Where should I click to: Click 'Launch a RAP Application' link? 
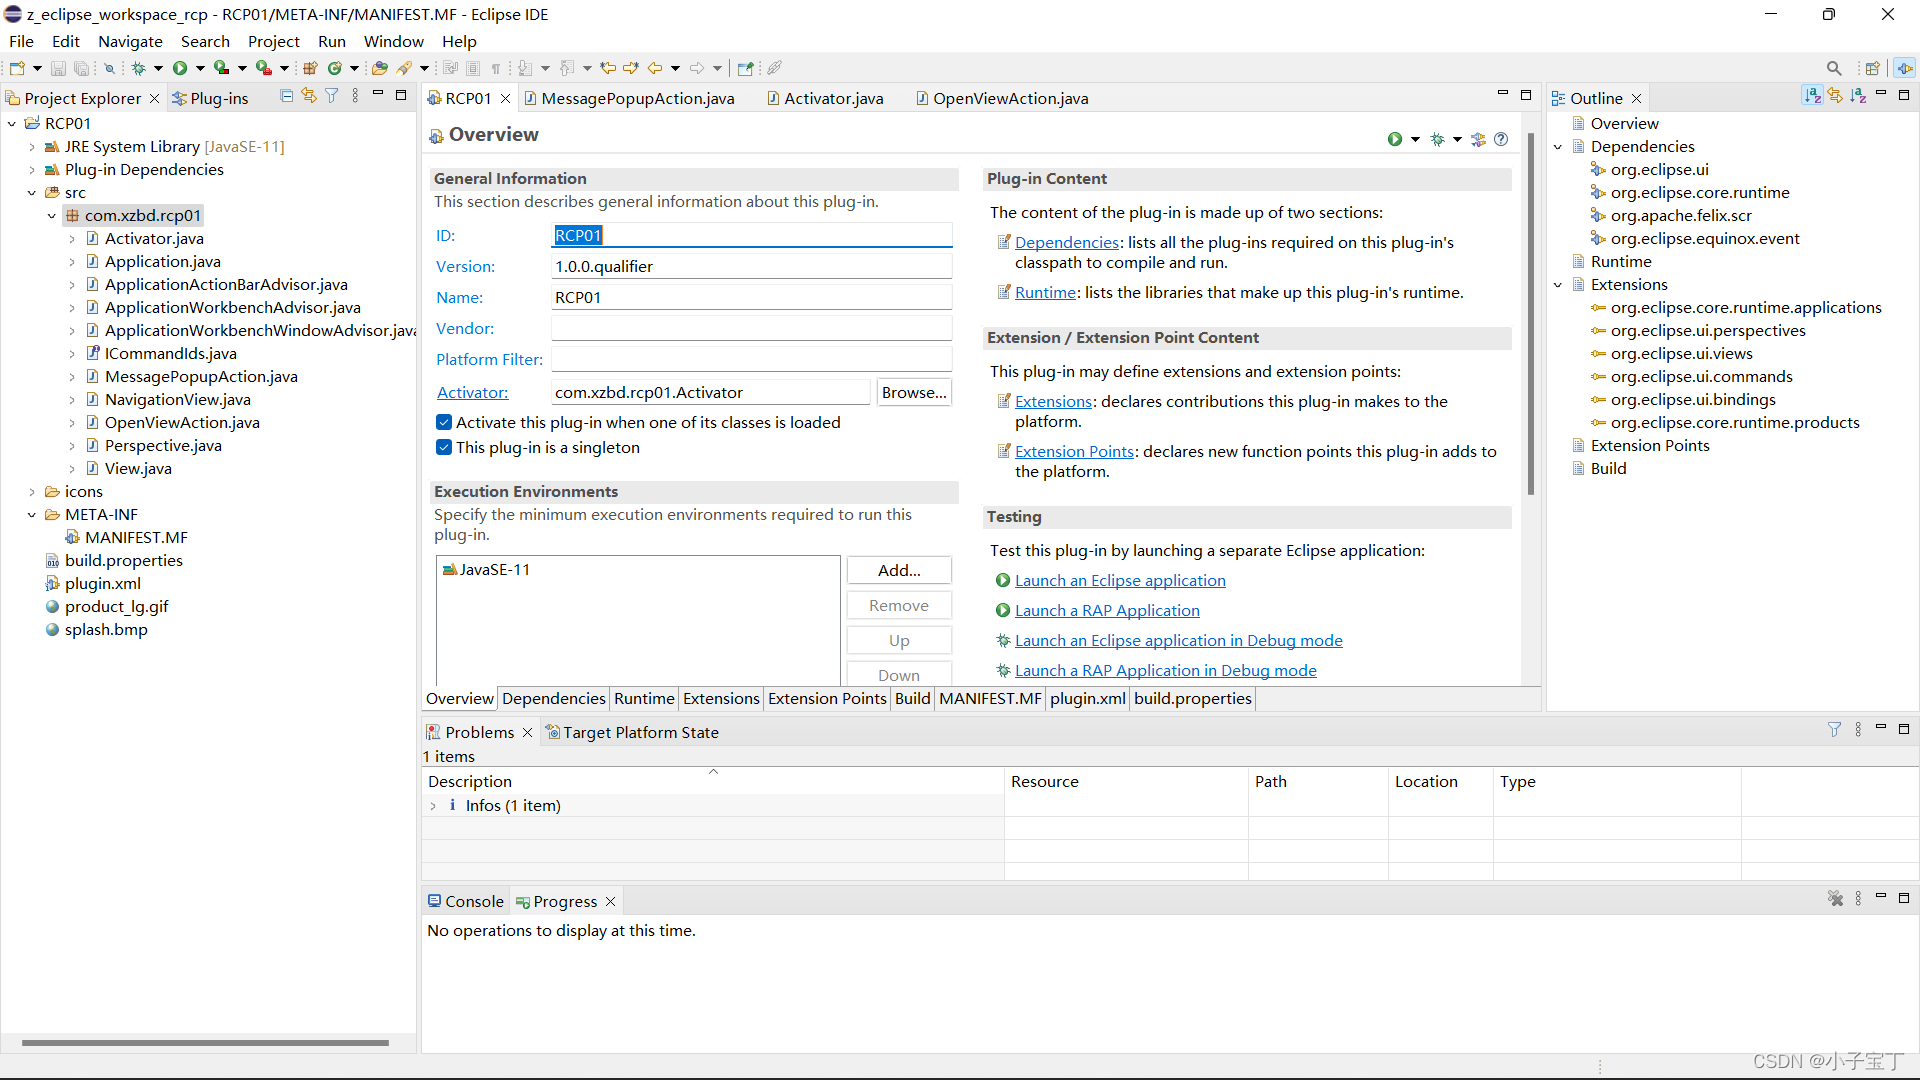[1107, 610]
